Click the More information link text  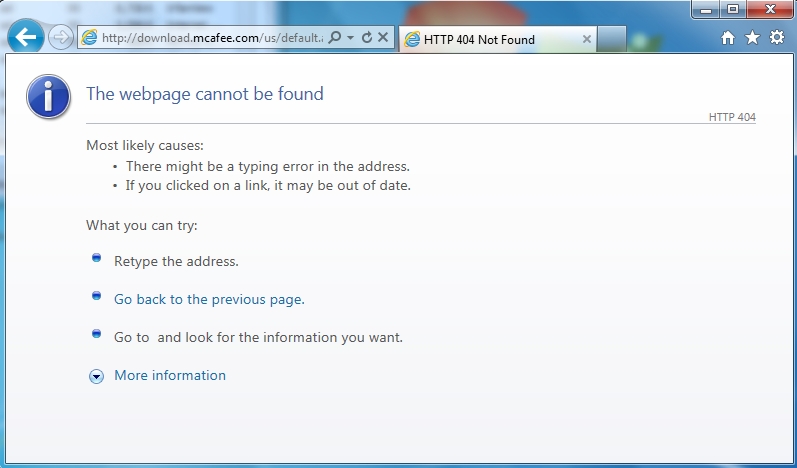(x=170, y=375)
